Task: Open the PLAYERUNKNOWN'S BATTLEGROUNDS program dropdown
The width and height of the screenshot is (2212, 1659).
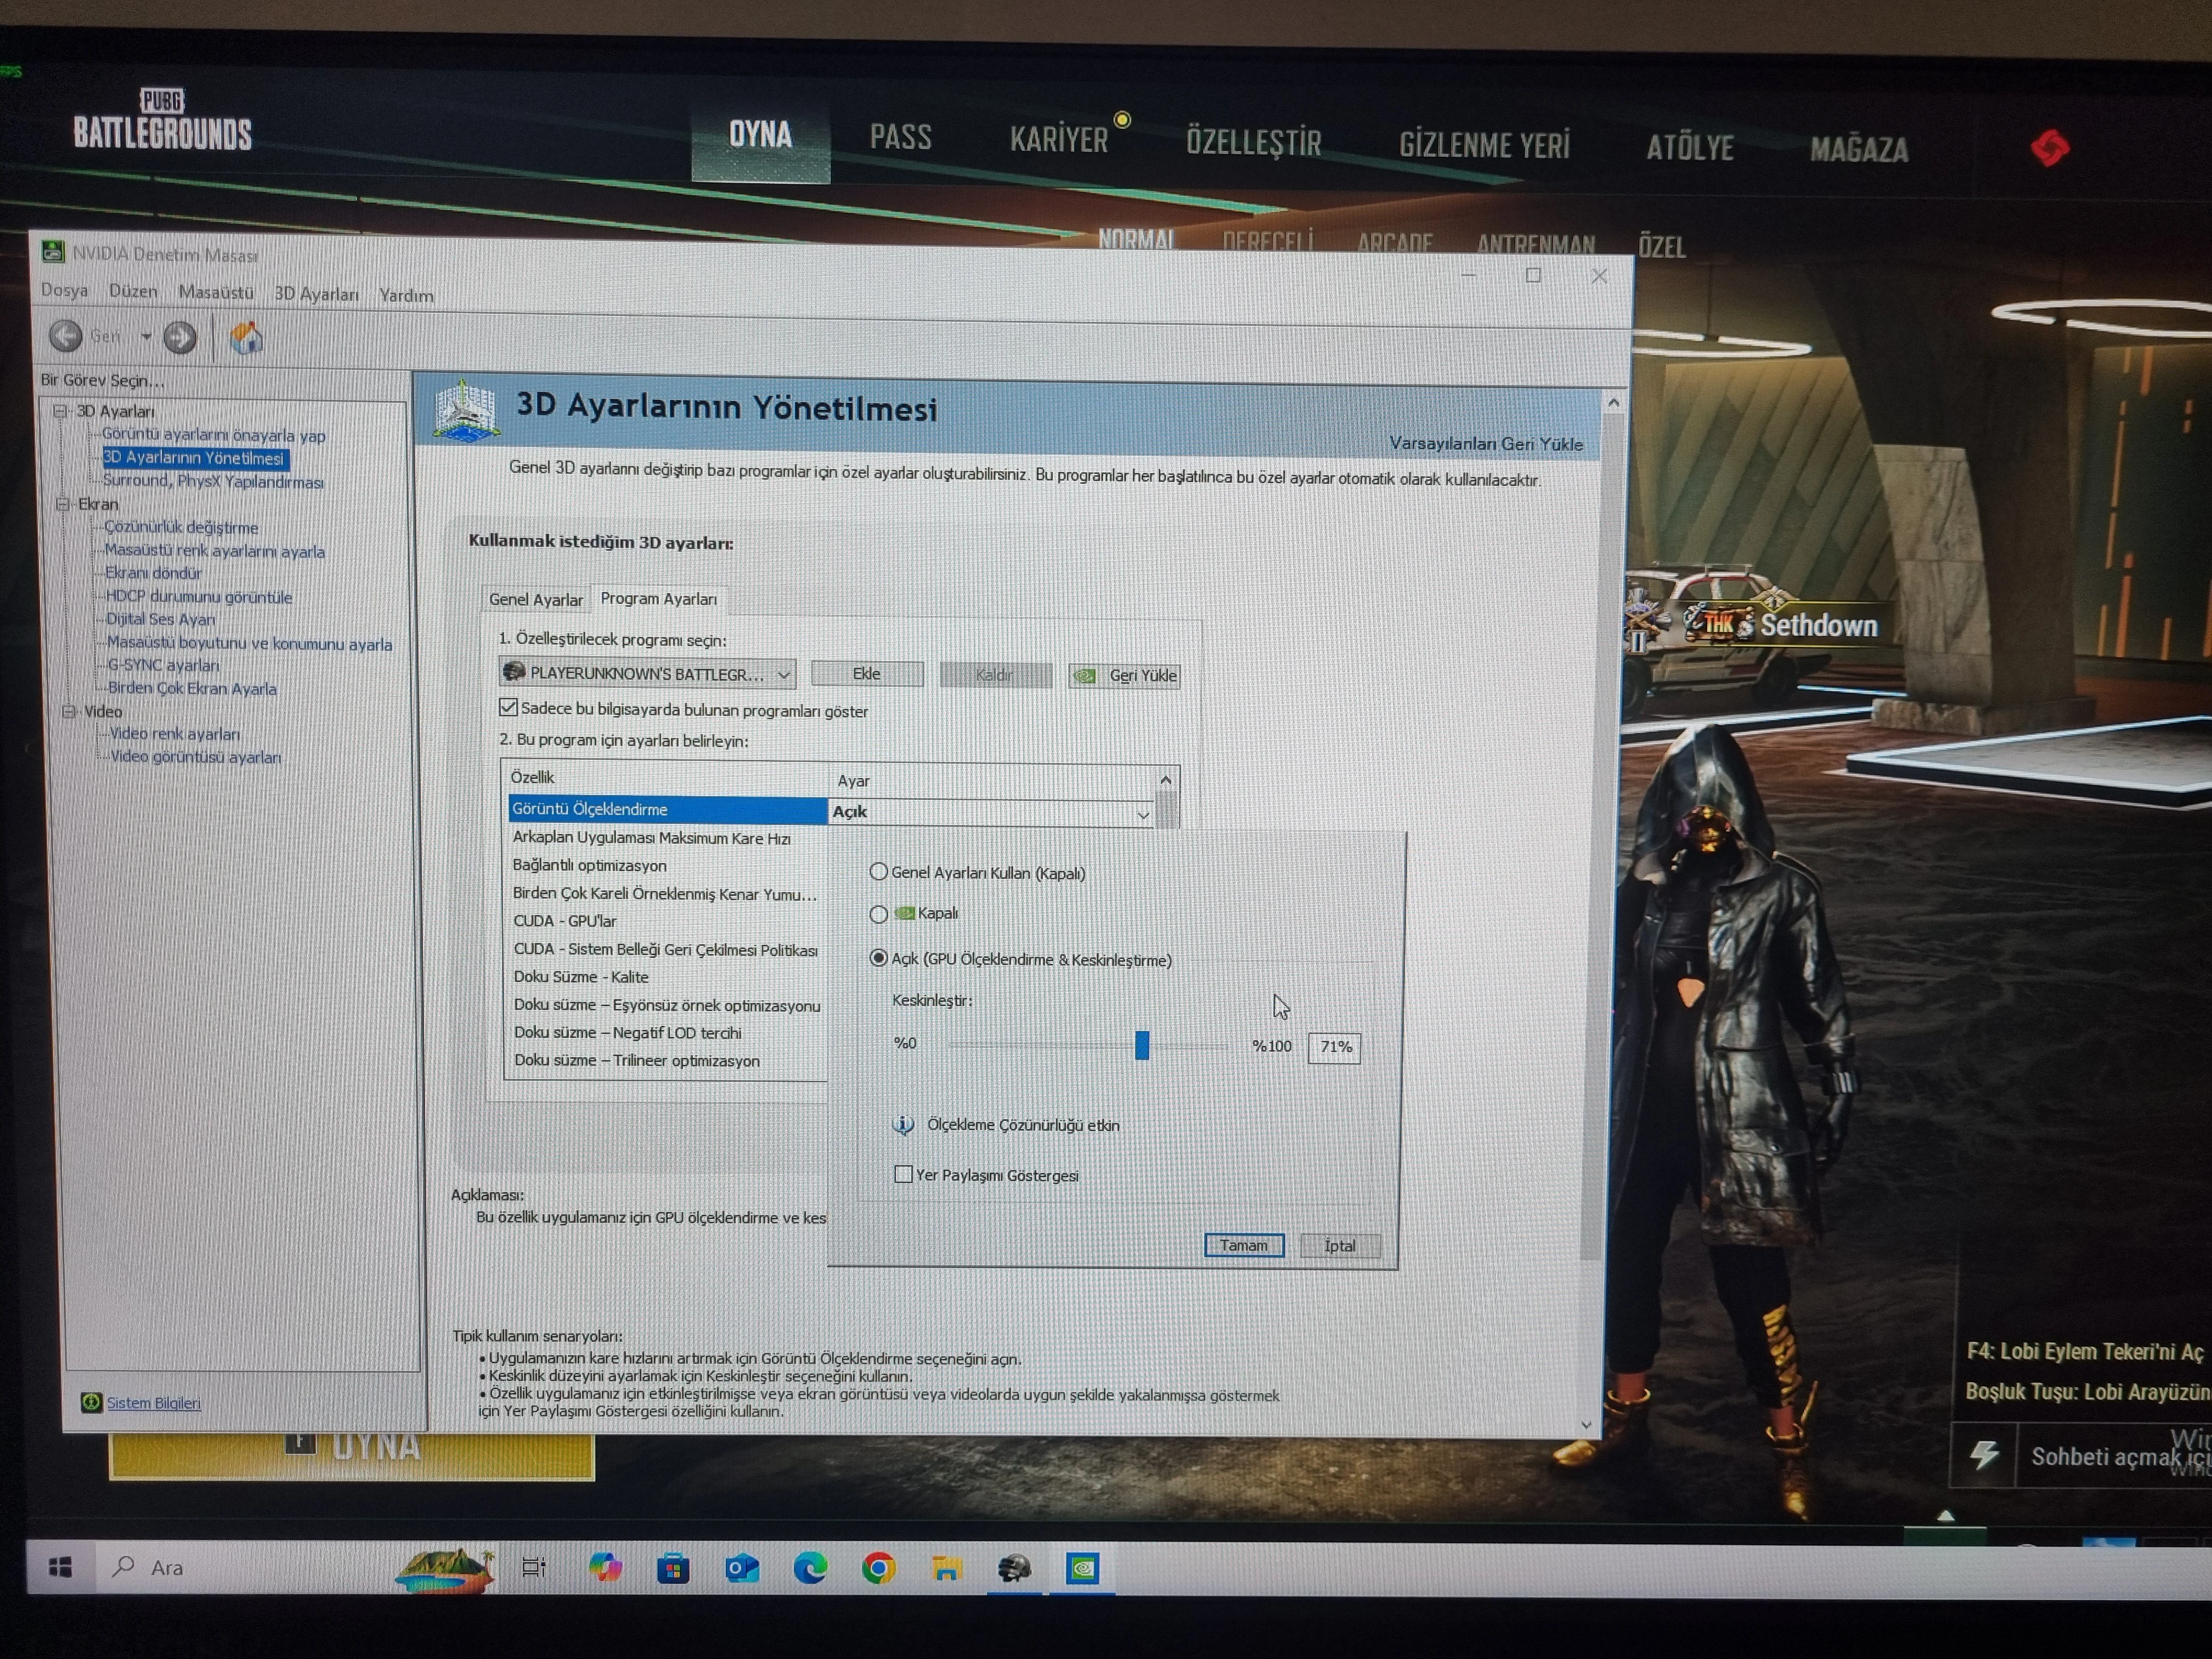Action: [648, 674]
